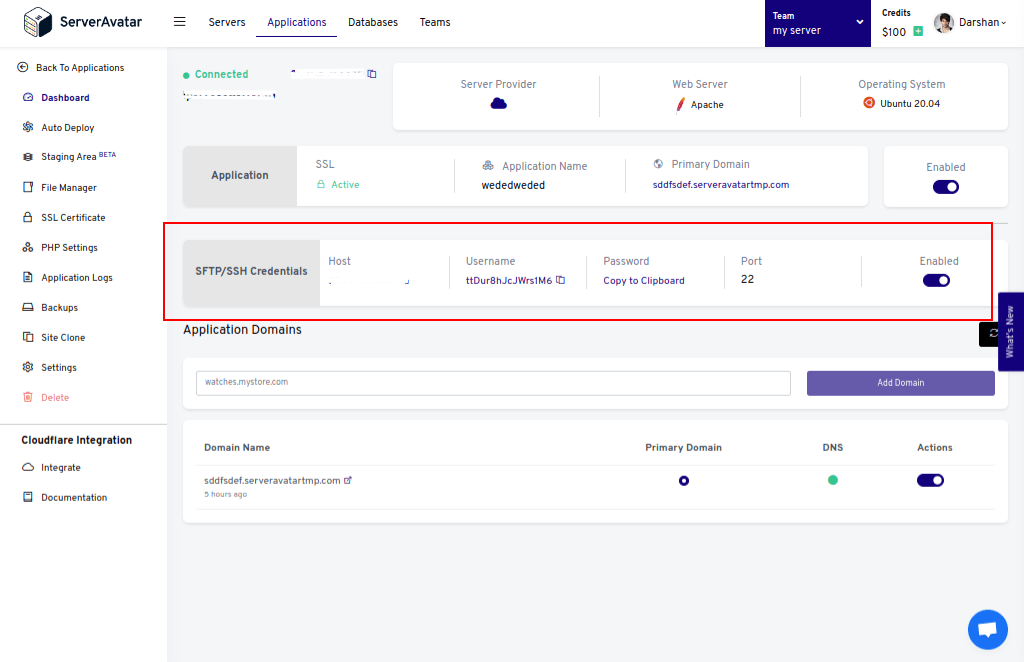Expand the Team my server dropdown

[818, 24]
